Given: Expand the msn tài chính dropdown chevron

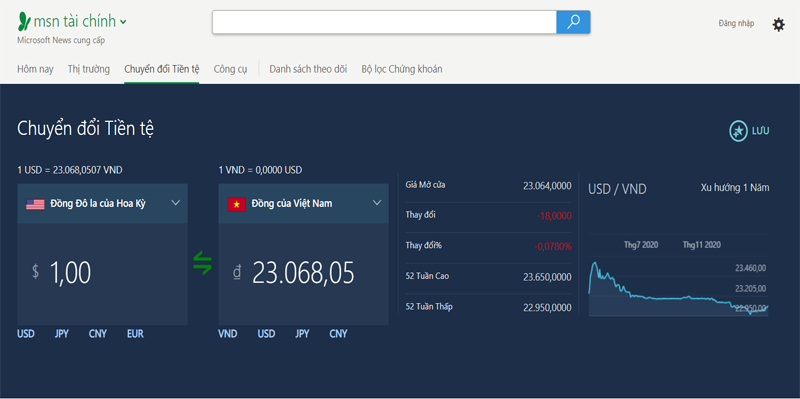Looking at the screenshot, I should [x=123, y=22].
